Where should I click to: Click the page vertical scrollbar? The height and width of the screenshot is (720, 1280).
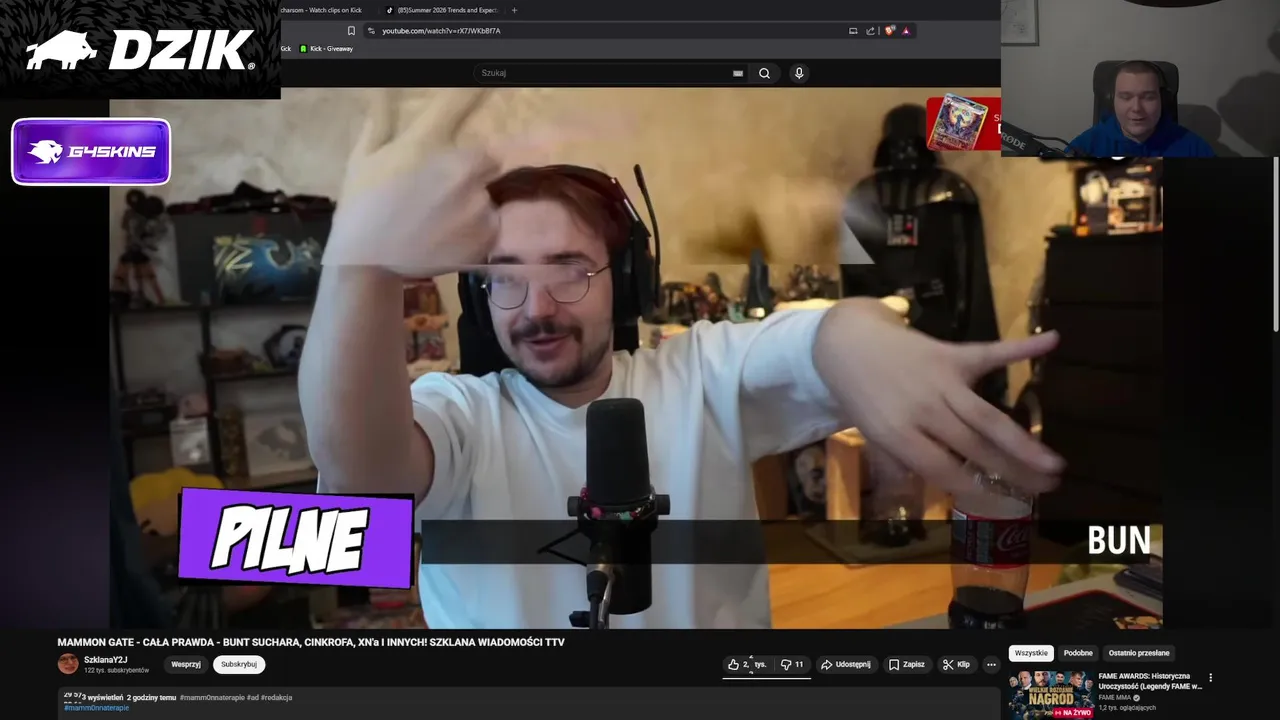click(1275, 245)
